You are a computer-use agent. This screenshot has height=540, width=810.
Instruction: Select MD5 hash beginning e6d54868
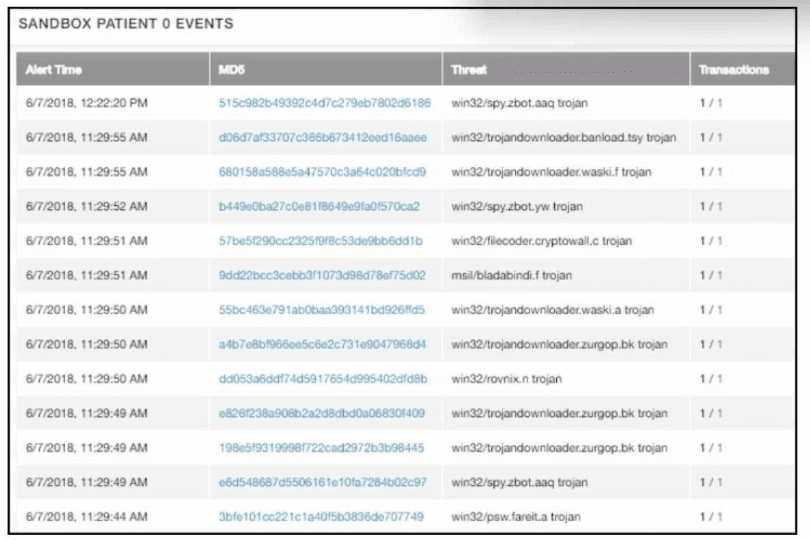[x=322, y=482]
